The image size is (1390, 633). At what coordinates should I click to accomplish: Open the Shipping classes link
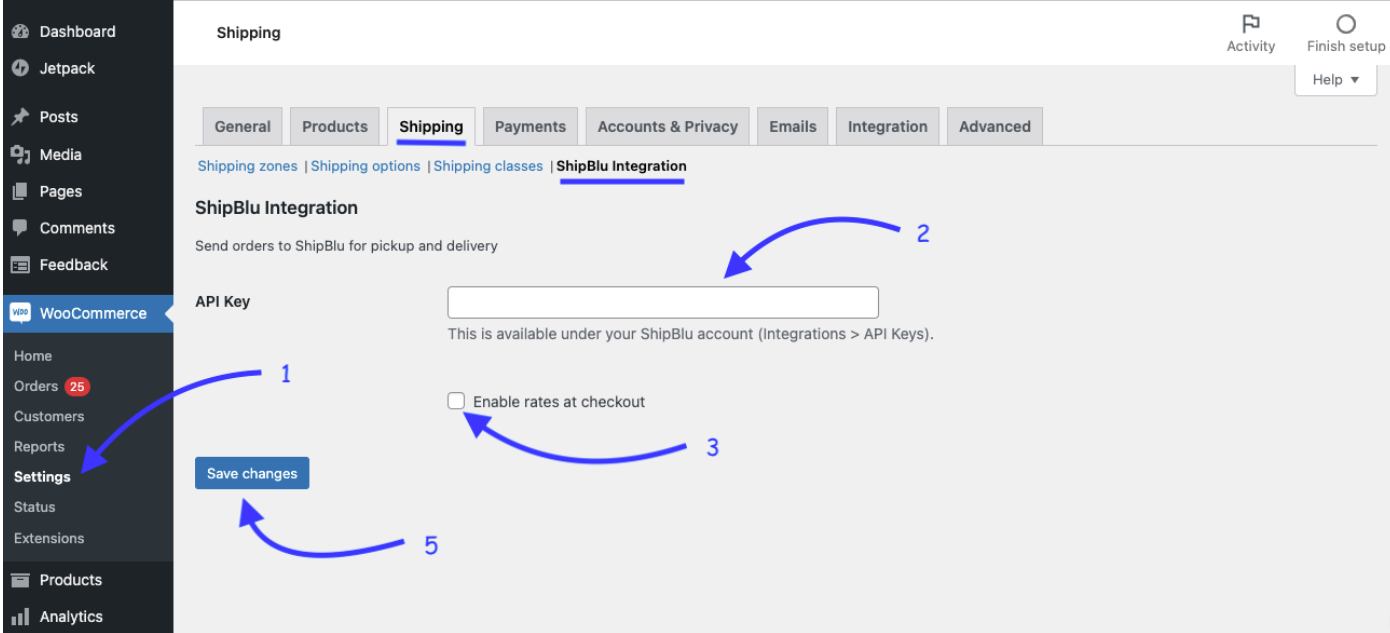[488, 166]
